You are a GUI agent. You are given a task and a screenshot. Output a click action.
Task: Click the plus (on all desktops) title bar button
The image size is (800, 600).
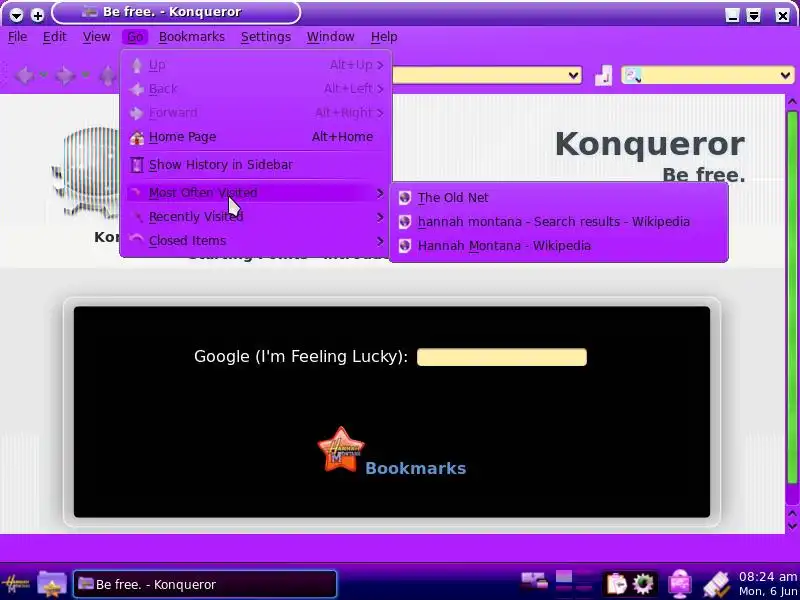tap(37, 15)
